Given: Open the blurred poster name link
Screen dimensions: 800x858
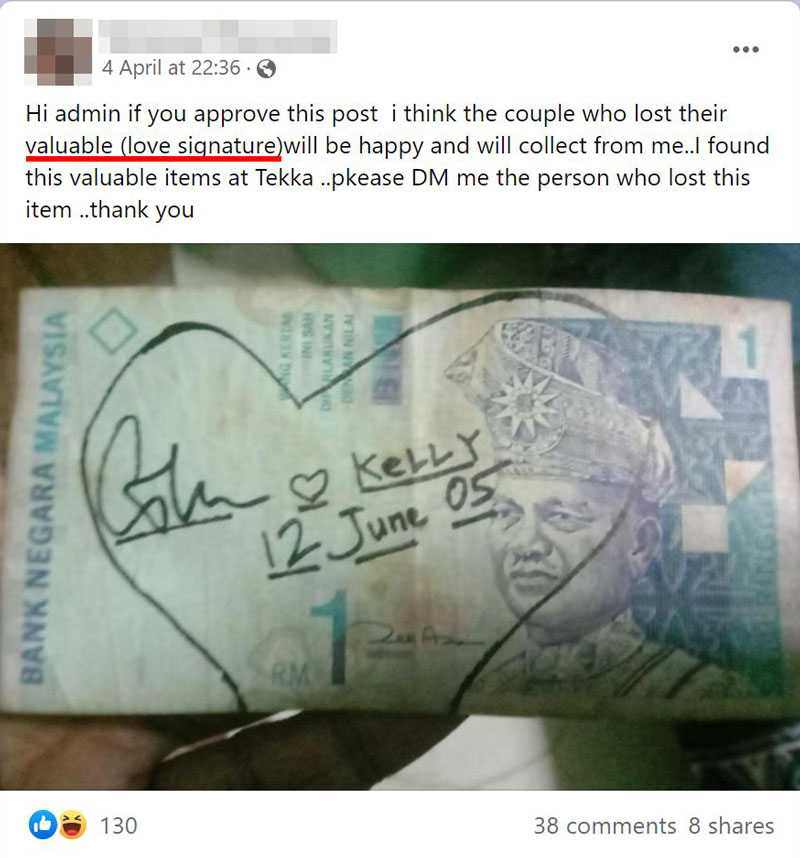Looking at the screenshot, I should (218, 36).
